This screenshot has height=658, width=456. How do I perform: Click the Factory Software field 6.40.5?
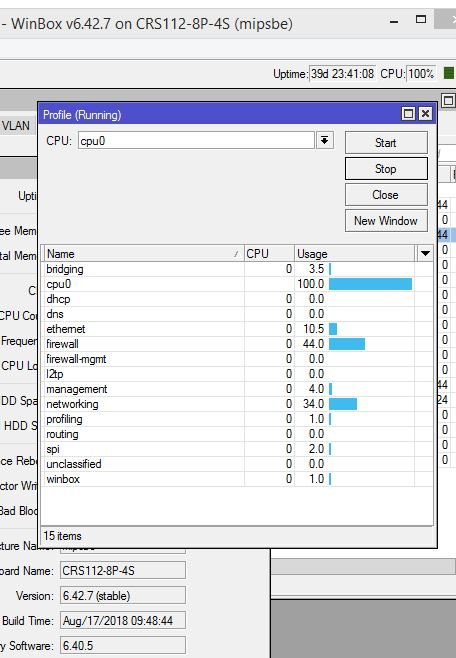click(123, 645)
